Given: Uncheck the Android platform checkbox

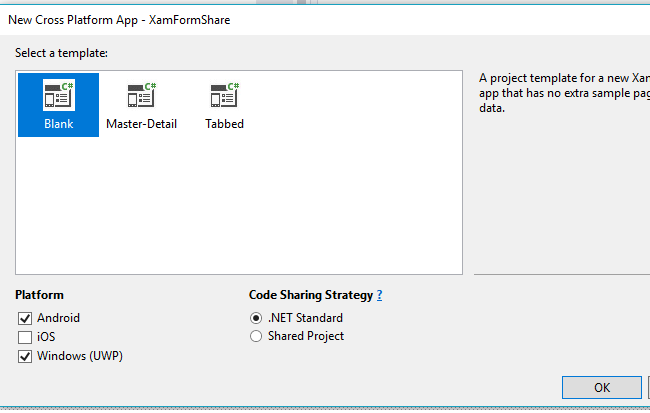Looking at the screenshot, I should (25, 318).
